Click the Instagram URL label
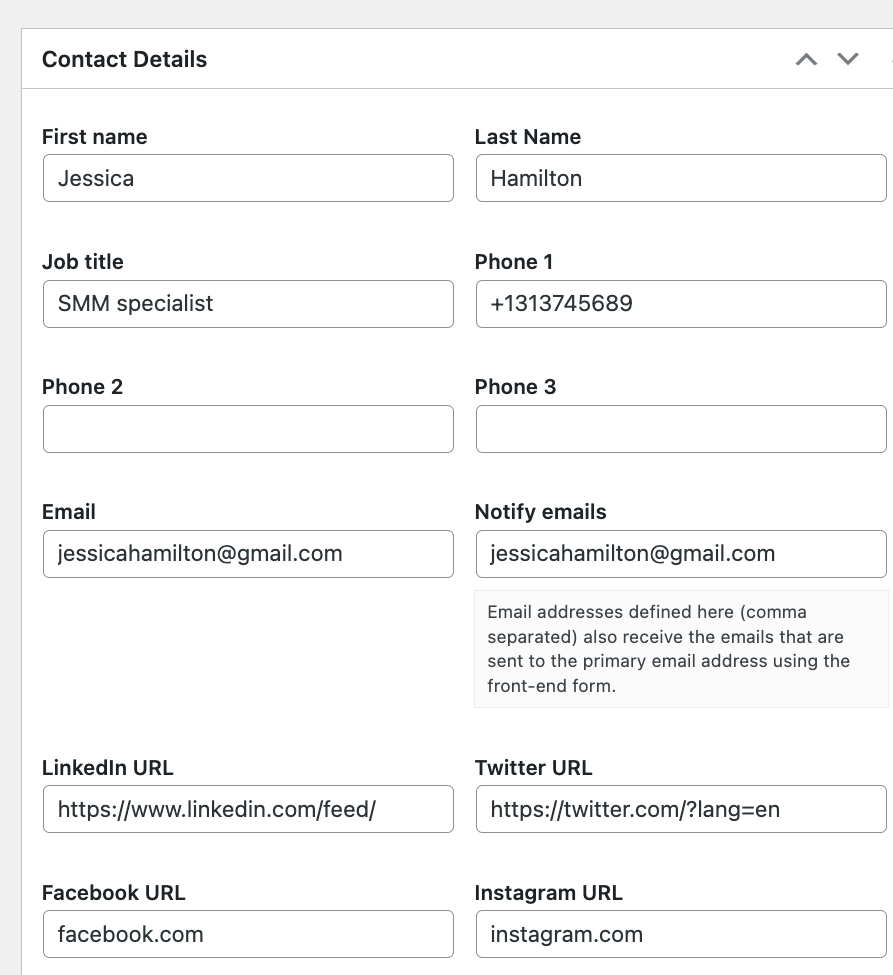The image size is (893, 975). pos(548,893)
